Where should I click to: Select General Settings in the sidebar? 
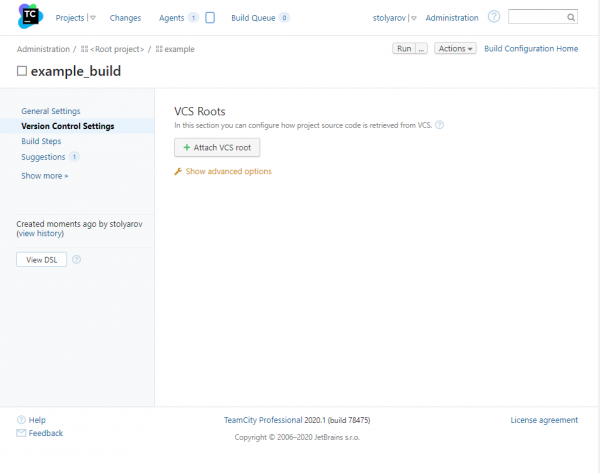(x=51, y=111)
